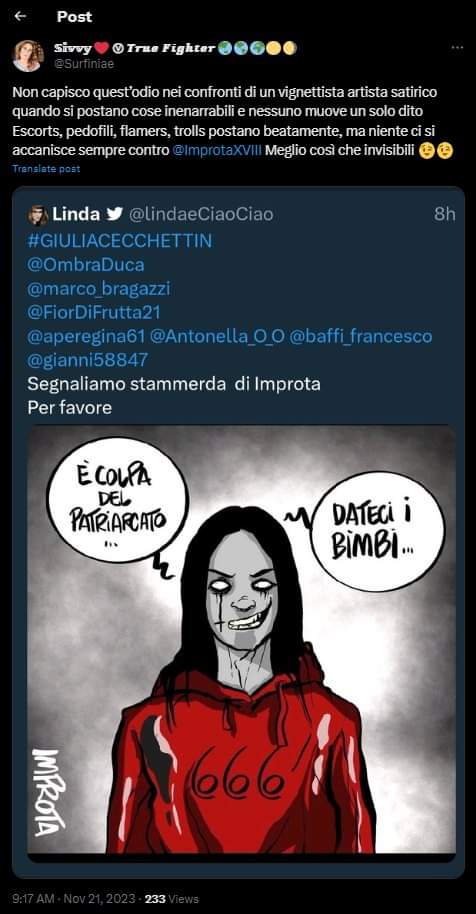This screenshot has width=476, height=914.
Task: Open the @FiorDiFrutta21 mention
Action: pos(94,313)
